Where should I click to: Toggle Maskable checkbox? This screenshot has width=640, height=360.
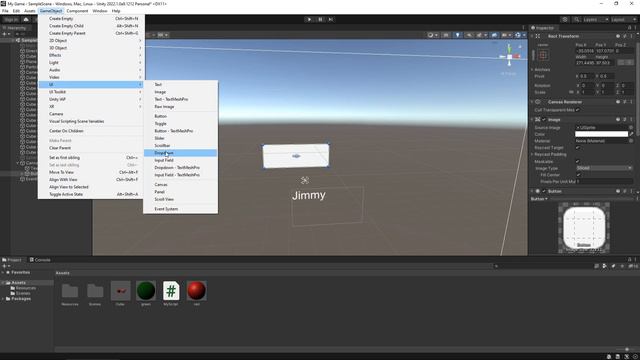[x=578, y=162]
